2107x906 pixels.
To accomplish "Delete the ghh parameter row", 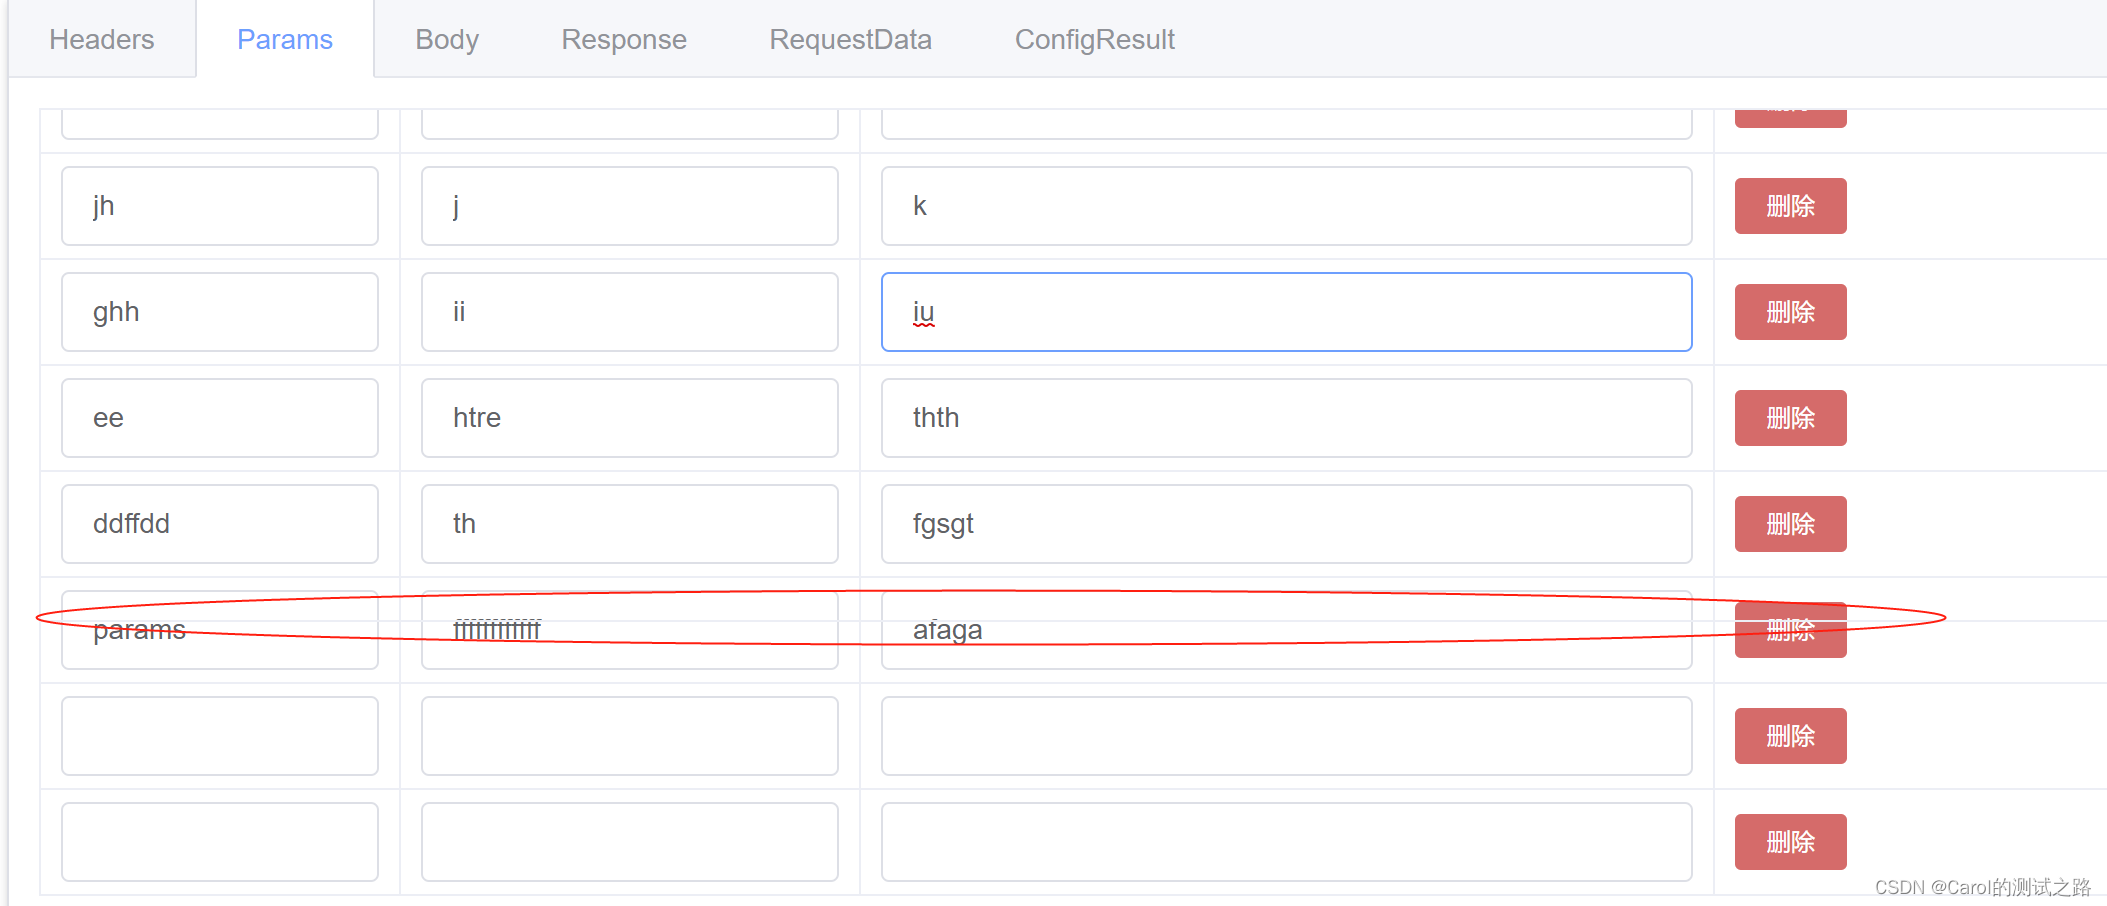I will 1790,312.
